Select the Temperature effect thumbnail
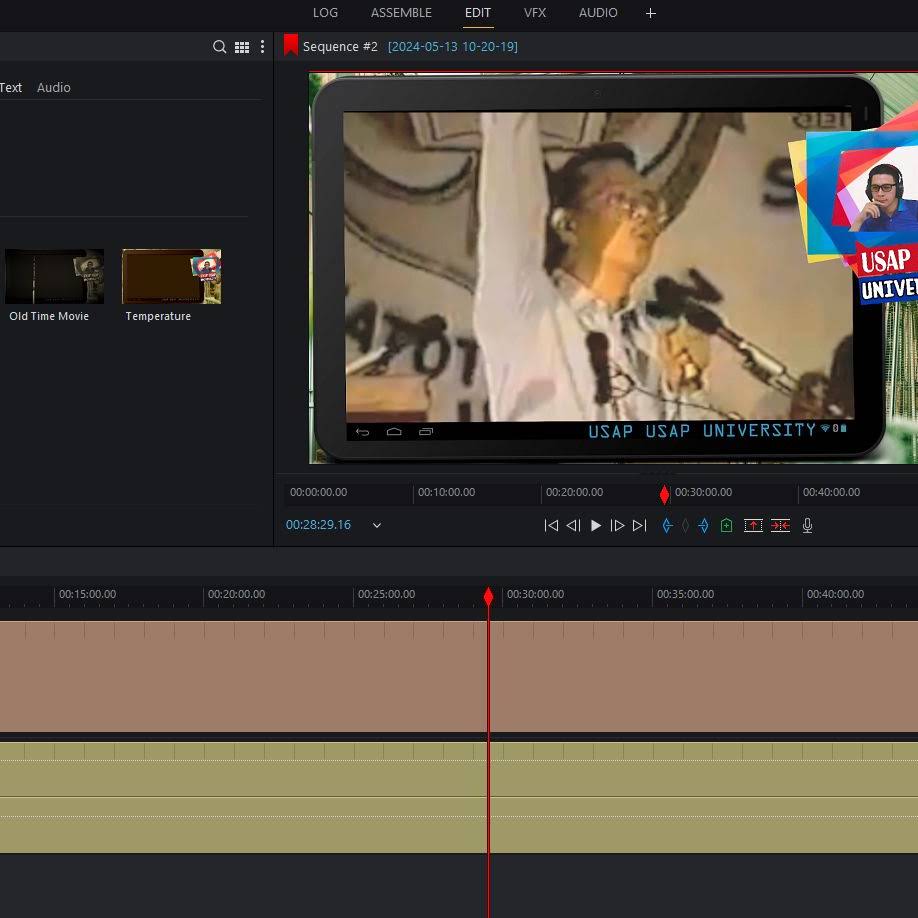Image resolution: width=918 pixels, height=918 pixels. (x=171, y=277)
